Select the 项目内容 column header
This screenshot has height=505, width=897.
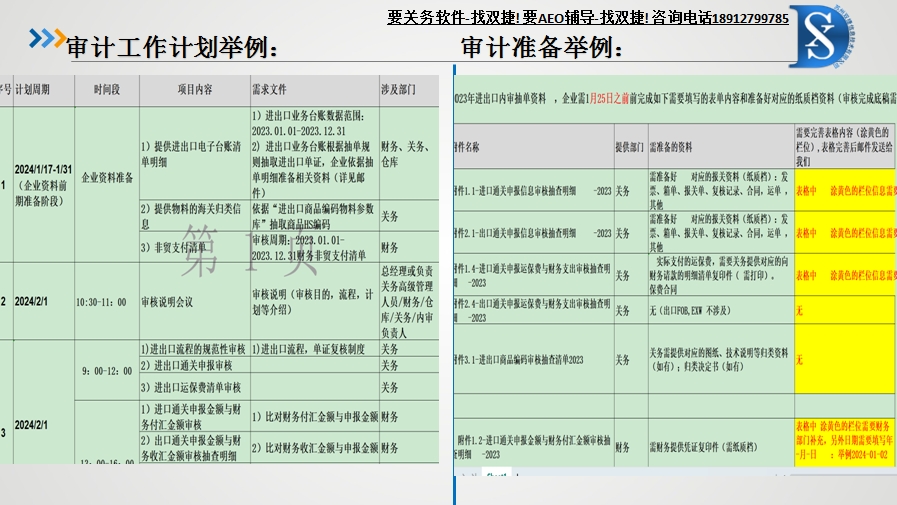pyautogui.click(x=194, y=89)
